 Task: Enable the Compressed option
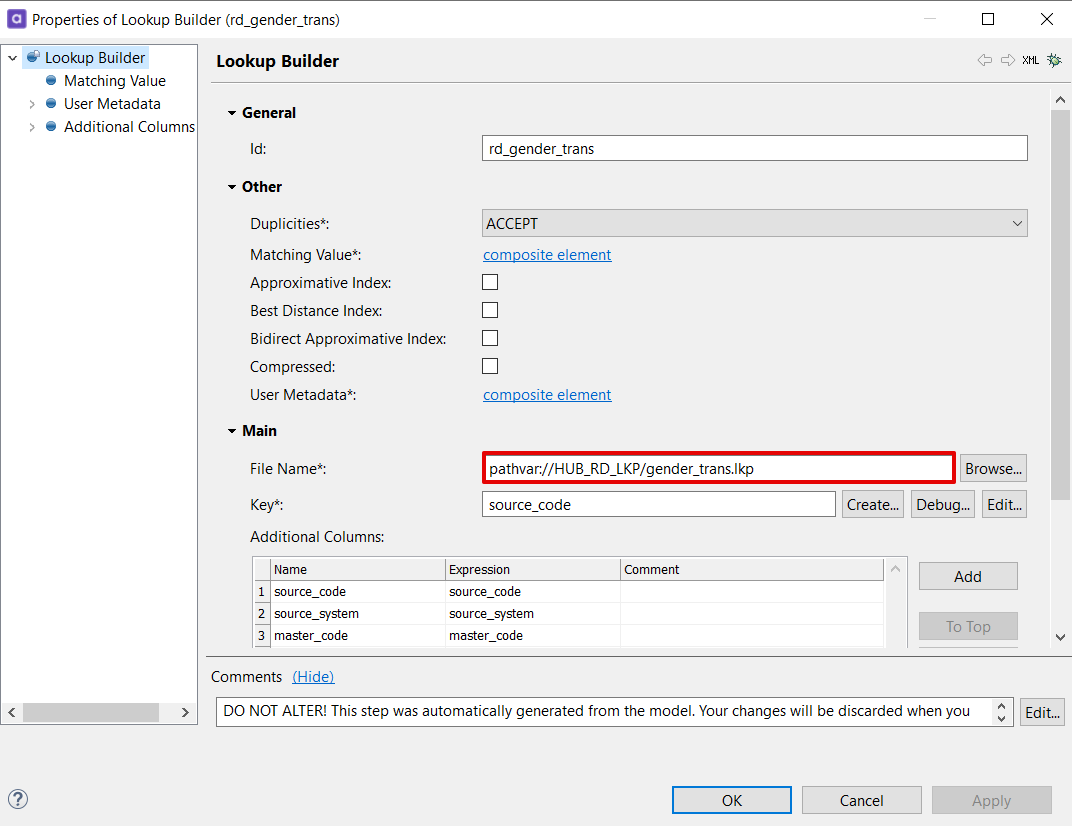coord(490,366)
